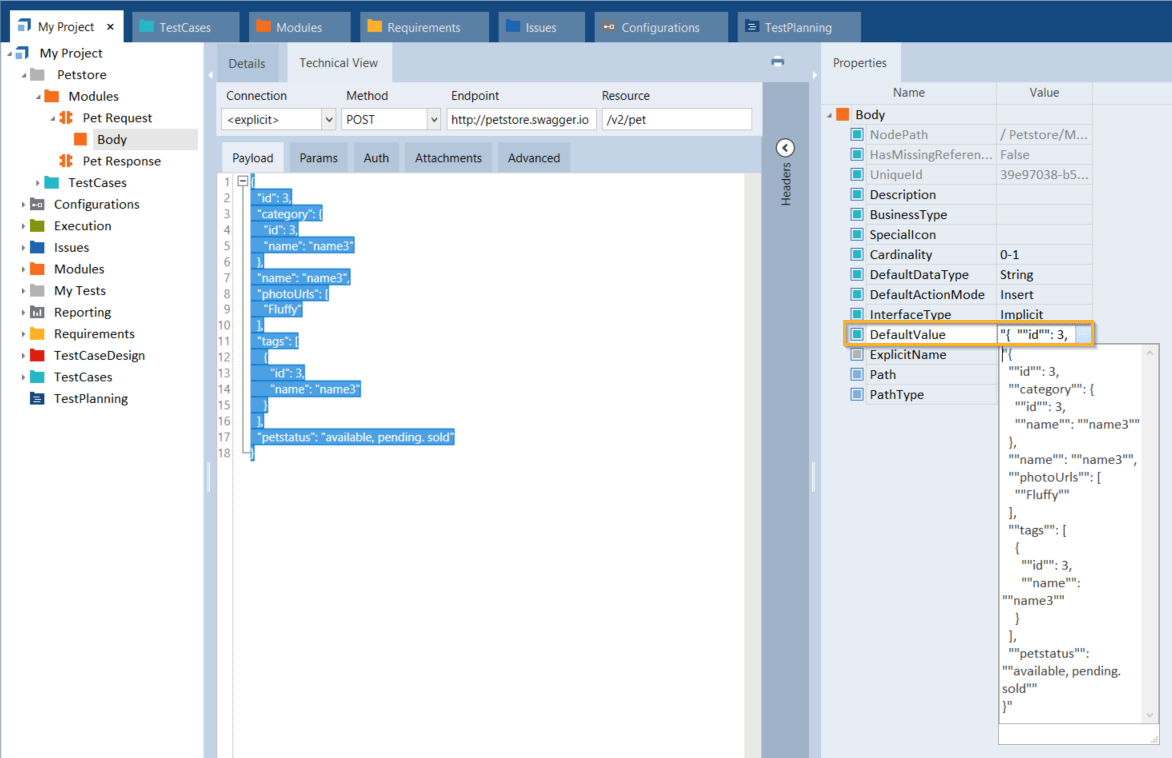Open the Connection dropdown
This screenshot has width=1172, height=758.
(328, 120)
